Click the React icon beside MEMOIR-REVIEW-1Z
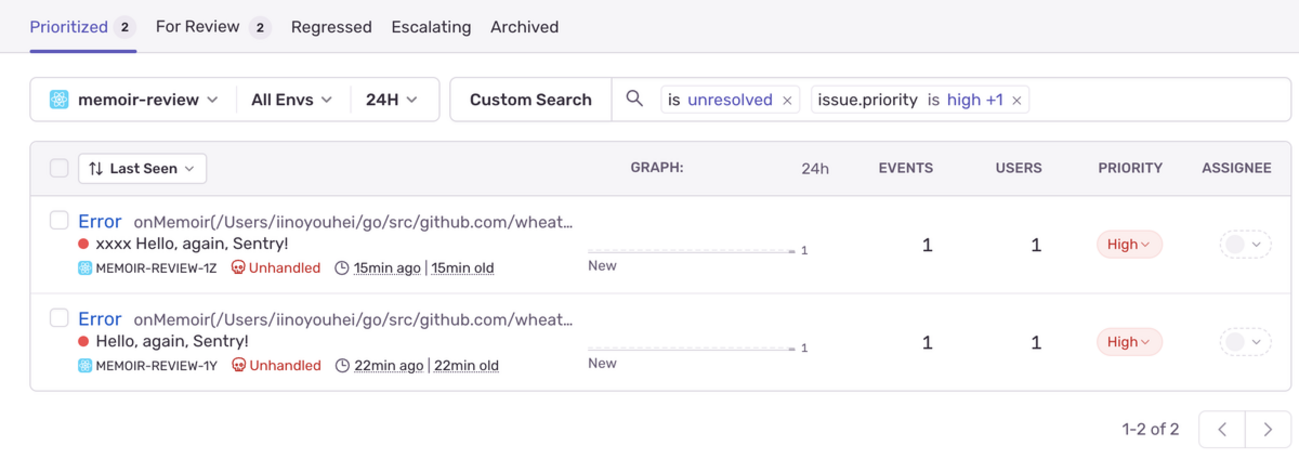The height and width of the screenshot is (472, 1299). coord(85,268)
